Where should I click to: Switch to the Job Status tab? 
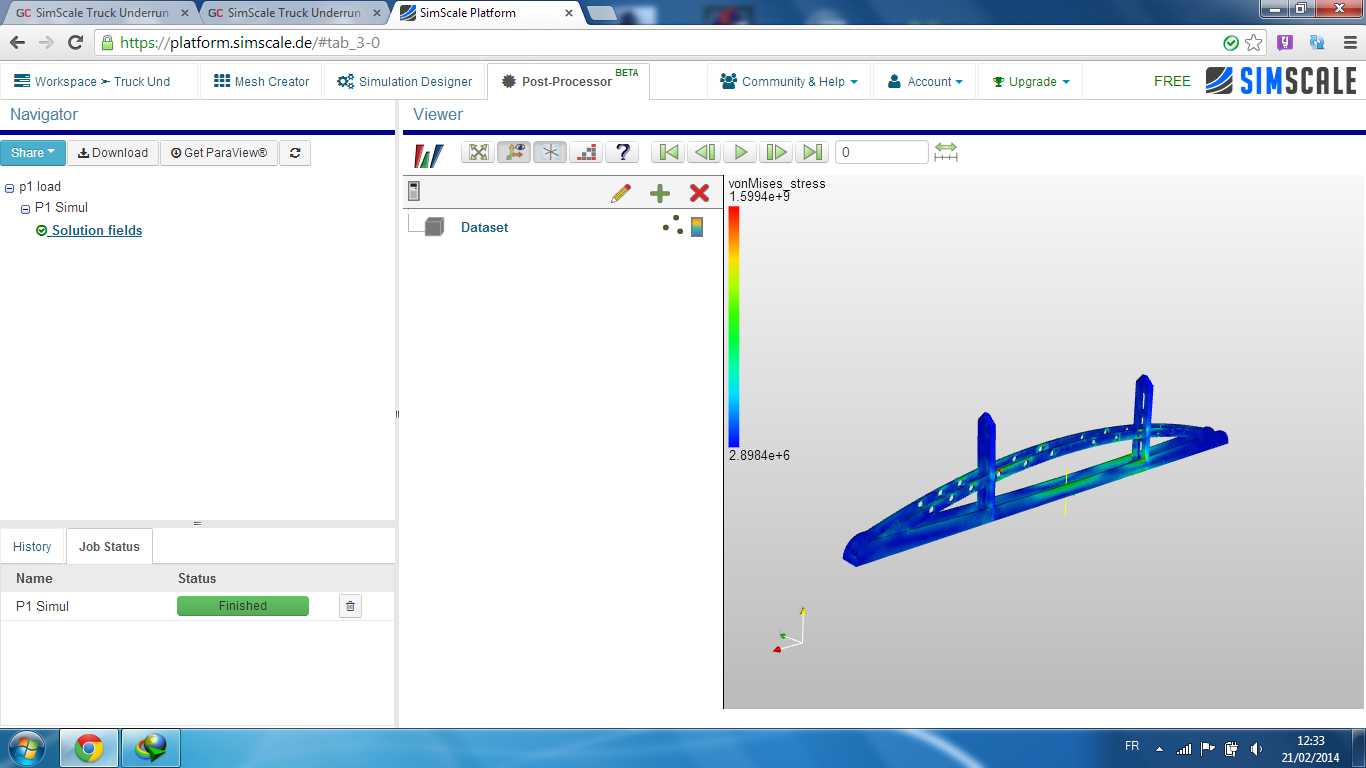tap(109, 547)
